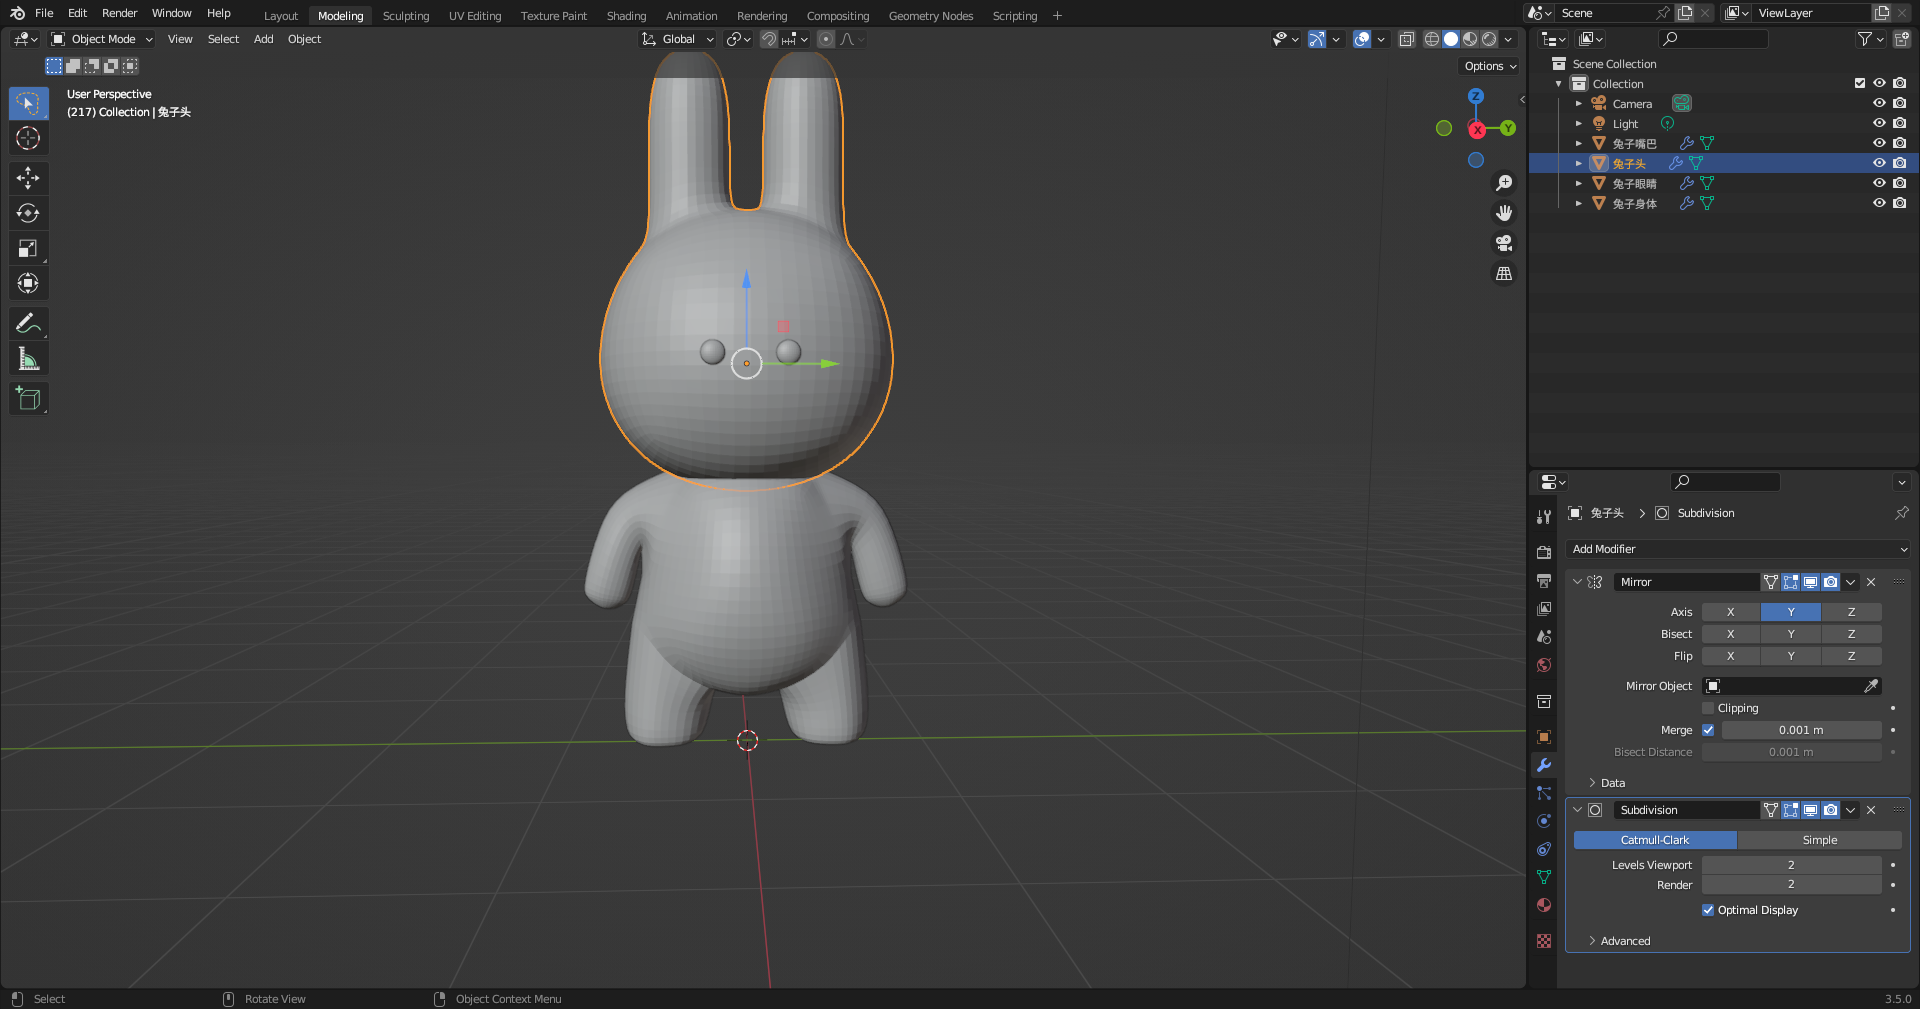
Task: Switch to the Sculpting workspace tab
Action: point(406,16)
